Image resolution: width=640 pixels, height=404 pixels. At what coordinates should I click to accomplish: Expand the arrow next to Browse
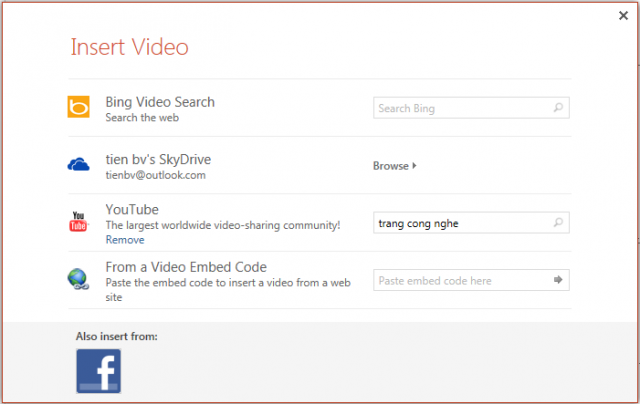click(414, 166)
